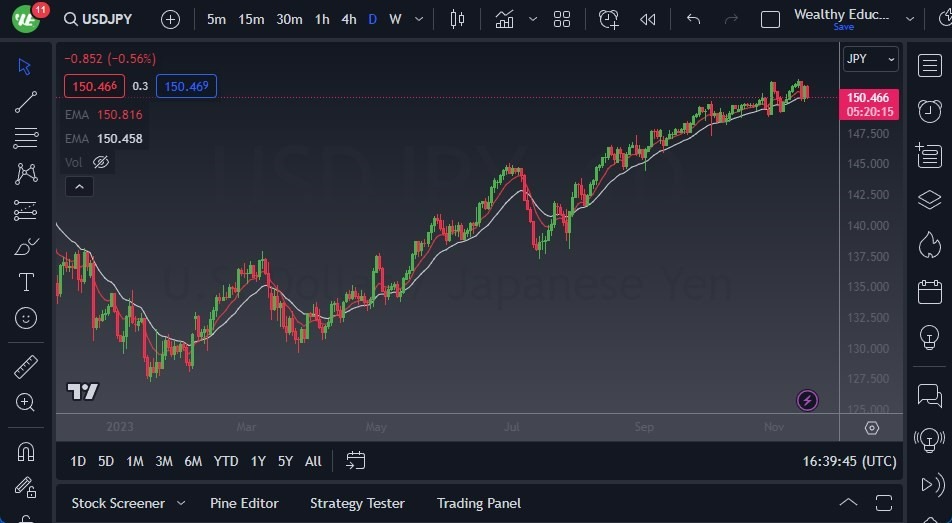Open the JPY currency dropdown
Viewport: 952px width, 523px height.
point(871,59)
